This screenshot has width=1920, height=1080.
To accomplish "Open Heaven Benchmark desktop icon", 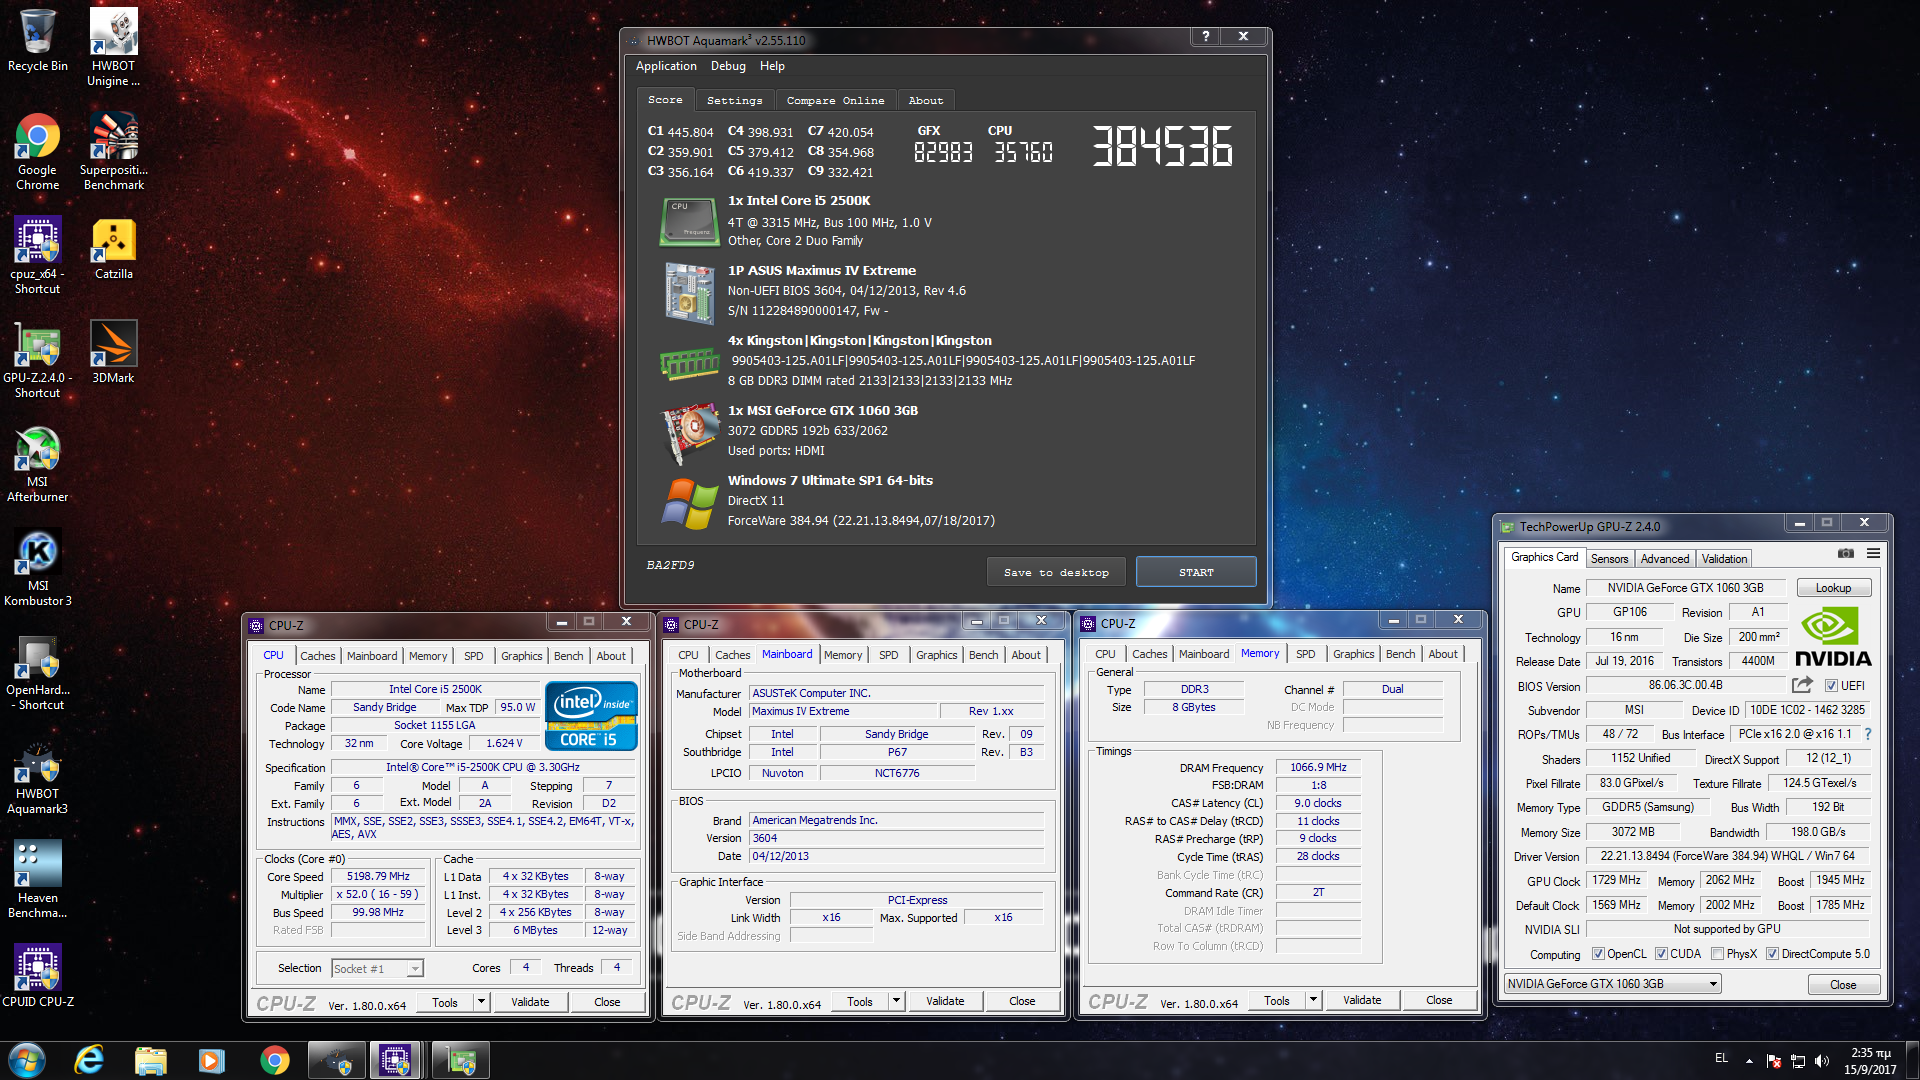I will pyautogui.click(x=37, y=879).
